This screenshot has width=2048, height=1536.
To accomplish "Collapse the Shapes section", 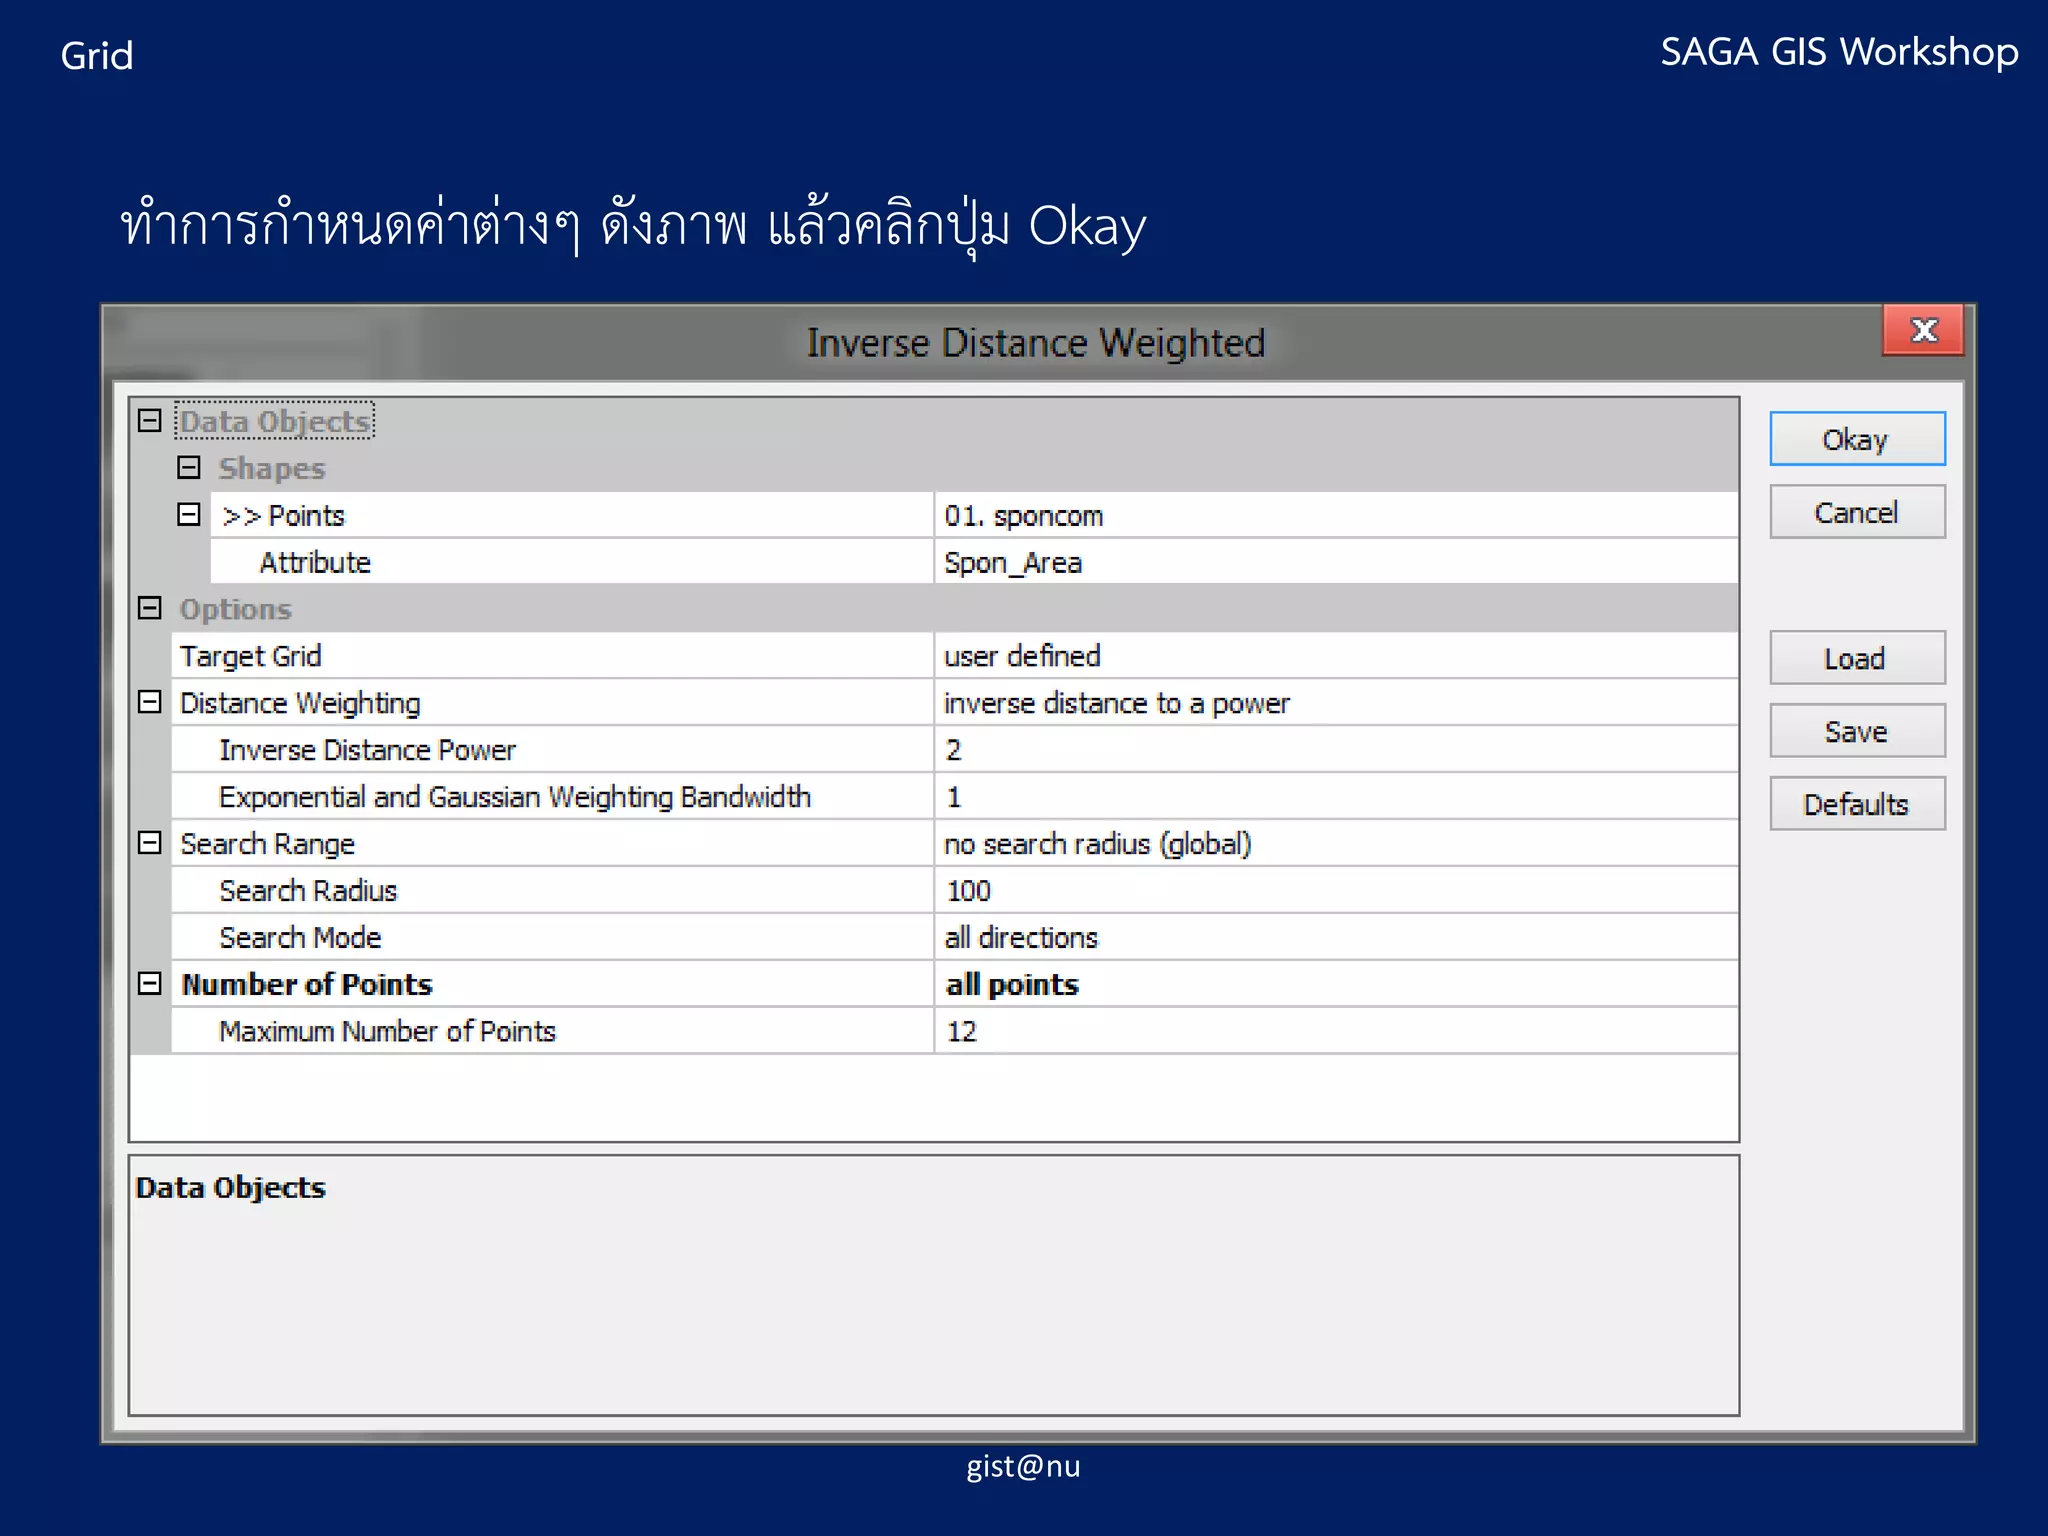I will coord(188,468).
